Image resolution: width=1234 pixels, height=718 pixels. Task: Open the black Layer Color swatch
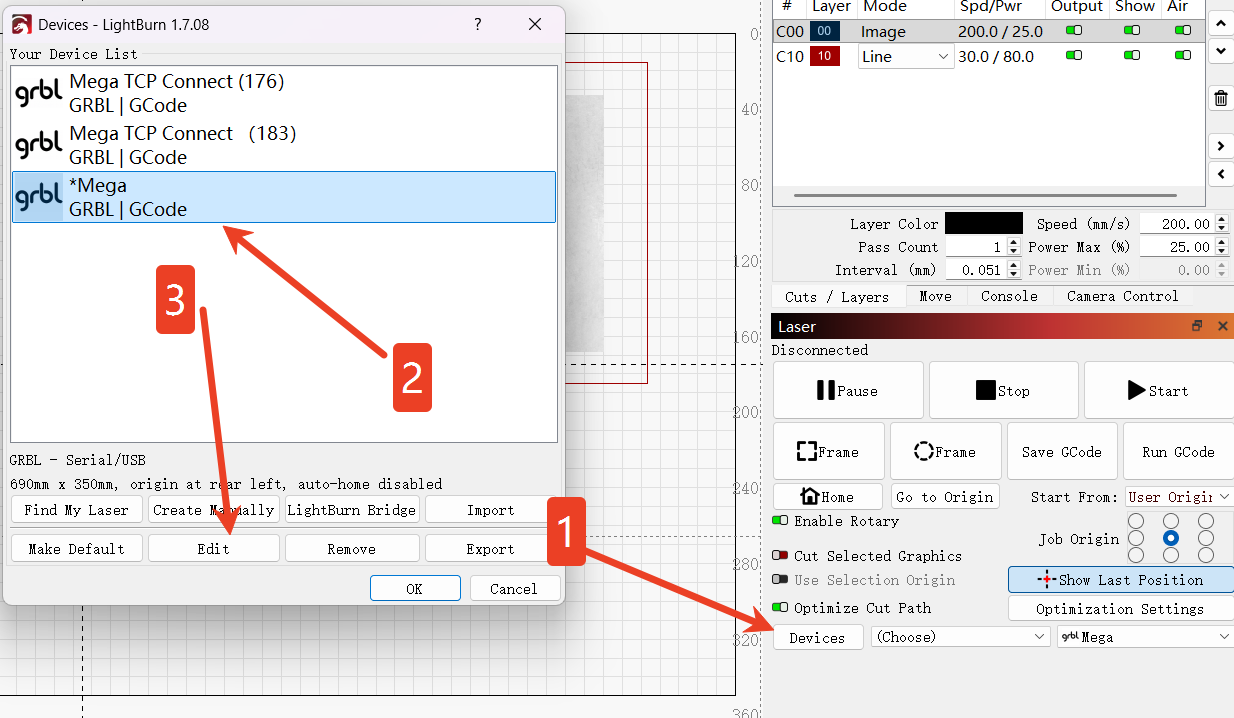click(983, 224)
